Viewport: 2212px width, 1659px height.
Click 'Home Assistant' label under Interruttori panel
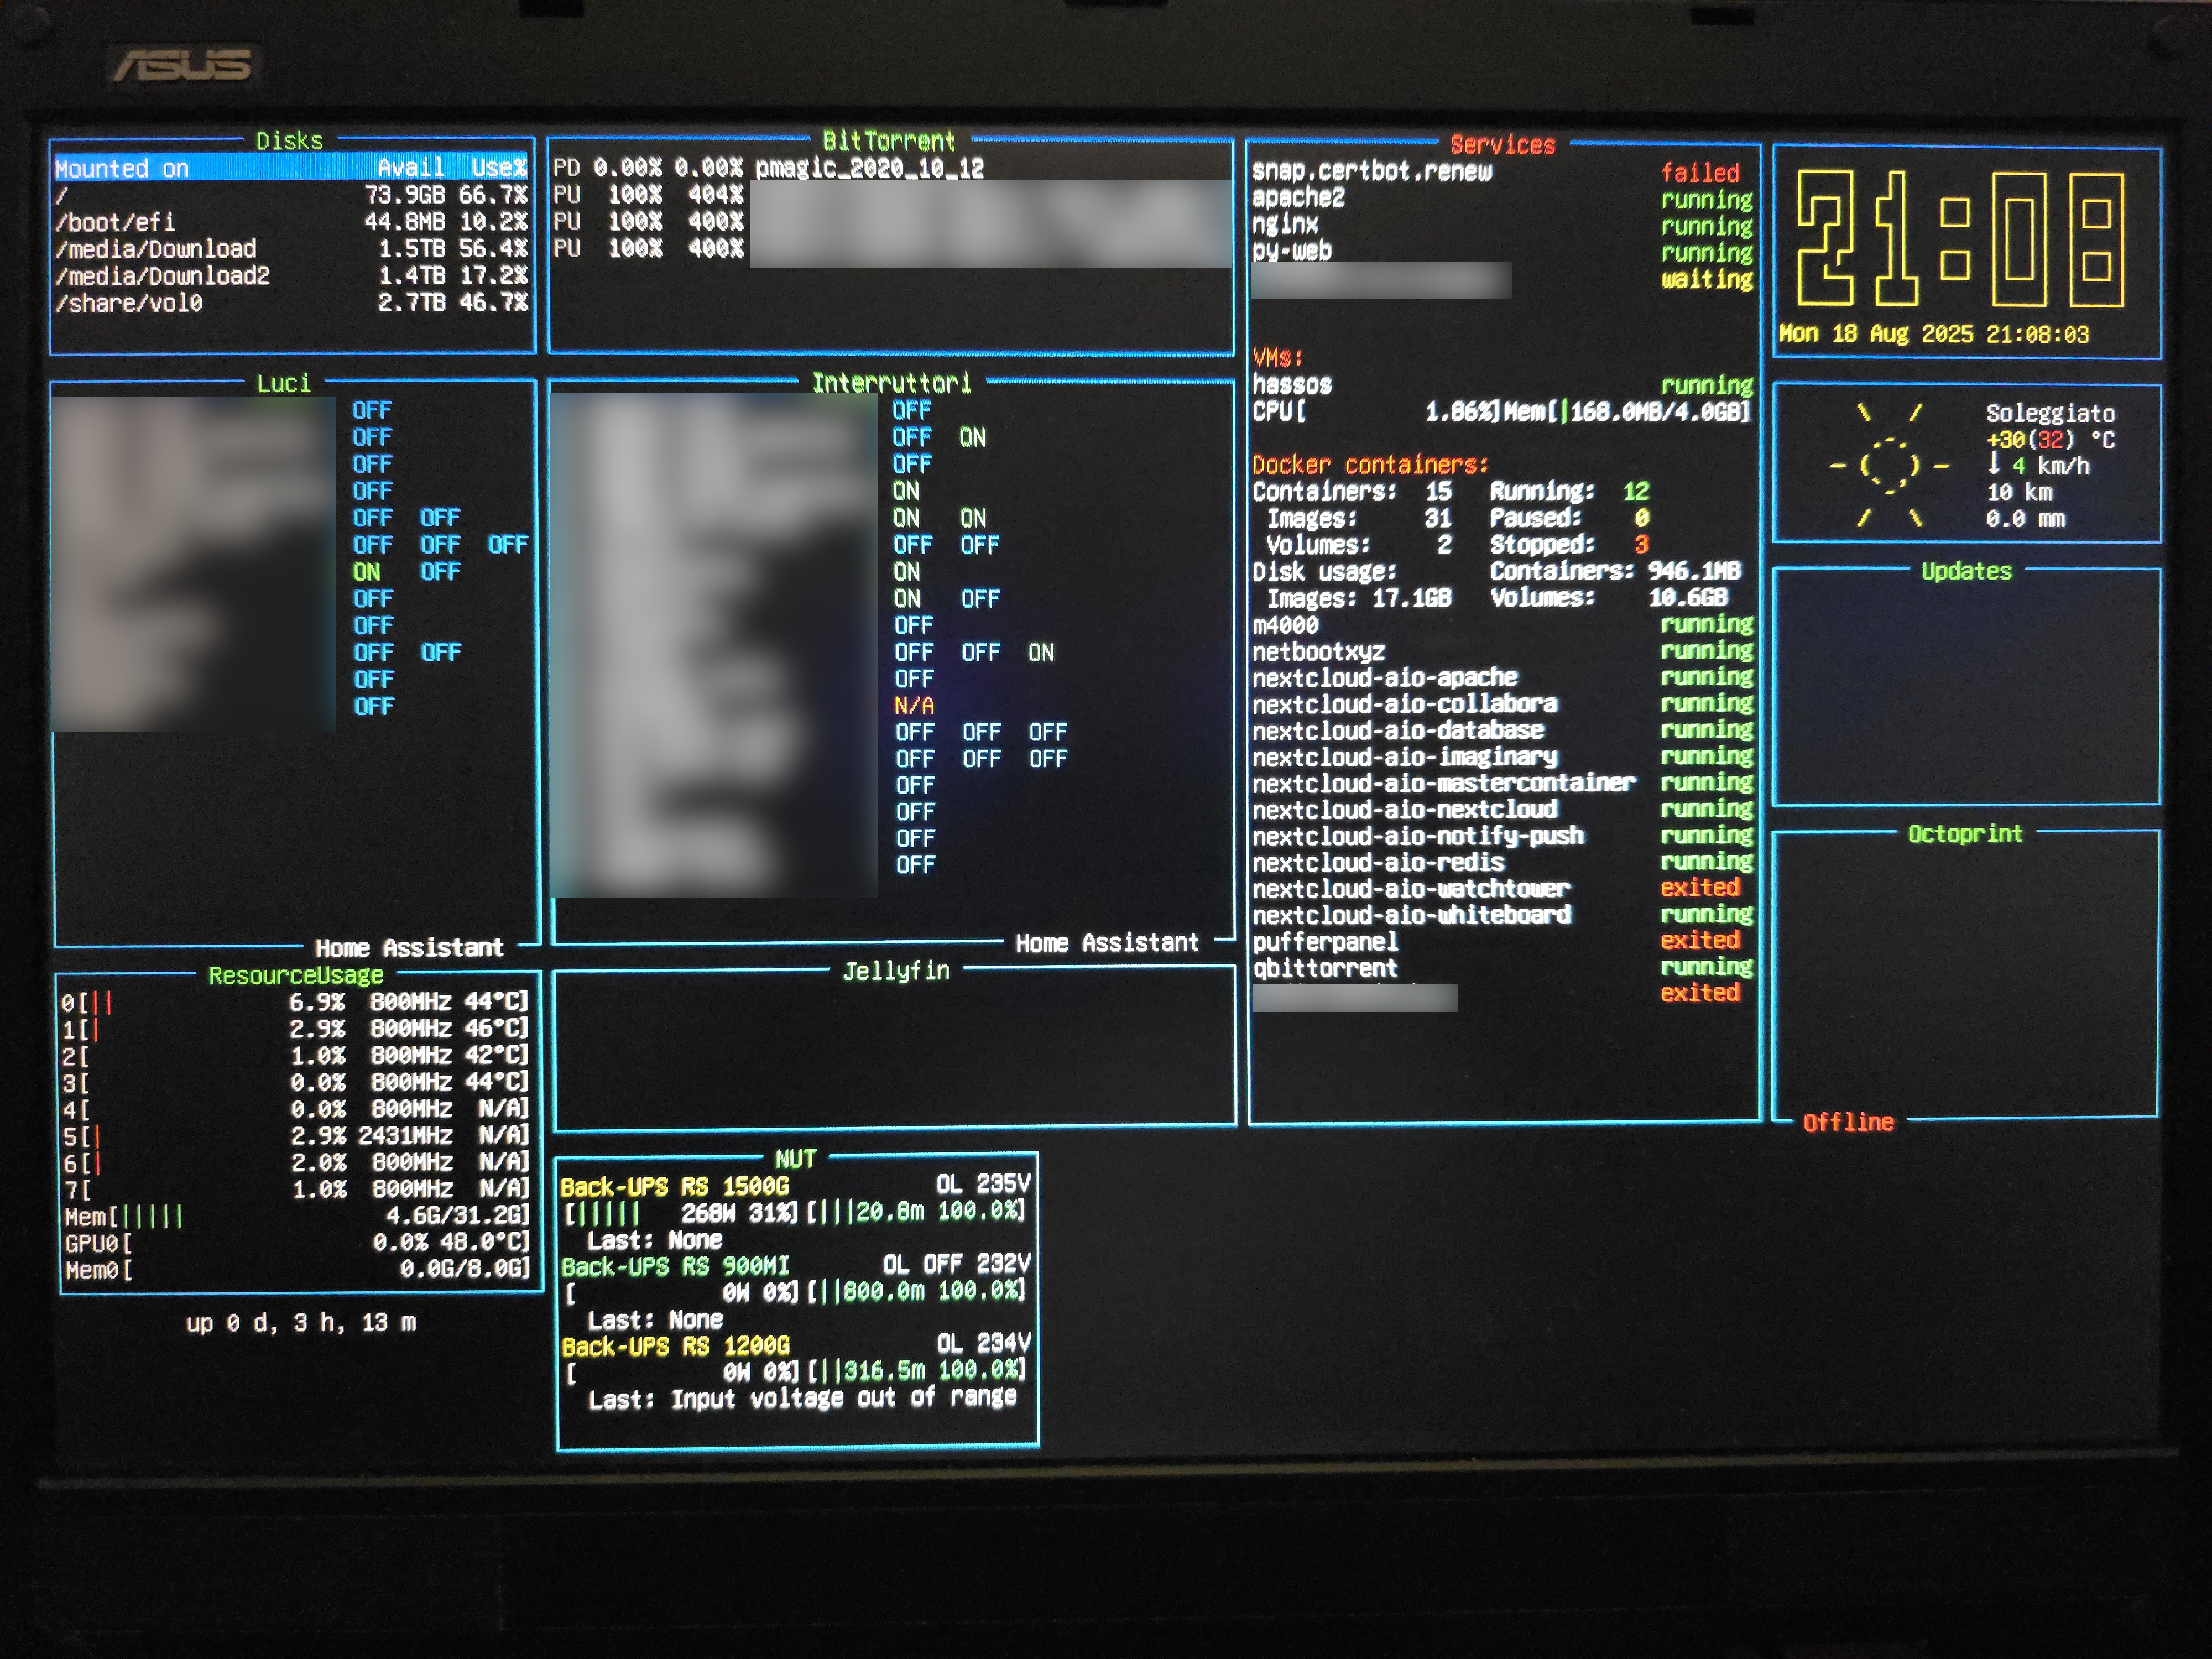pyautogui.click(x=1107, y=943)
